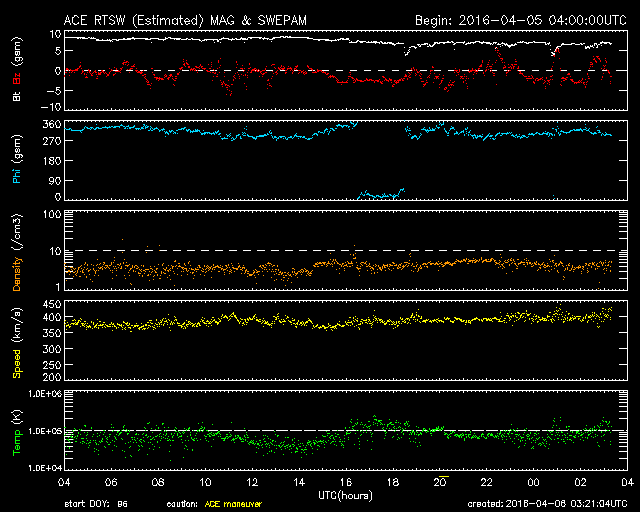Click the orange Density axis label

pyautogui.click(x=16, y=258)
